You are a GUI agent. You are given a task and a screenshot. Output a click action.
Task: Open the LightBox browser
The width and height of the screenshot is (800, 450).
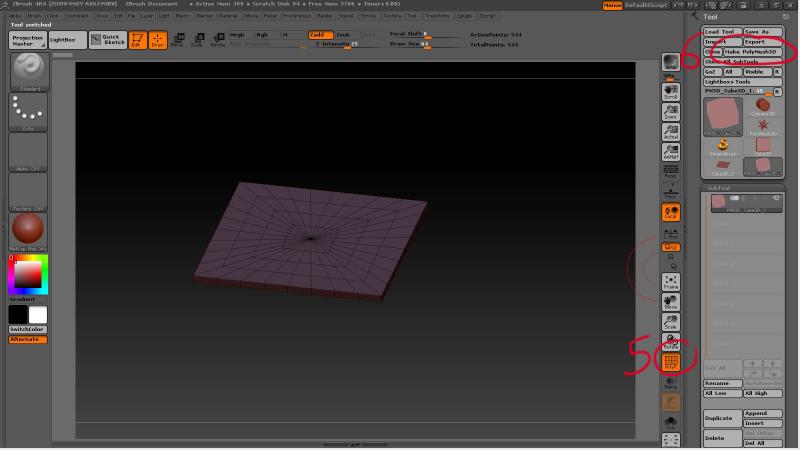point(67,40)
